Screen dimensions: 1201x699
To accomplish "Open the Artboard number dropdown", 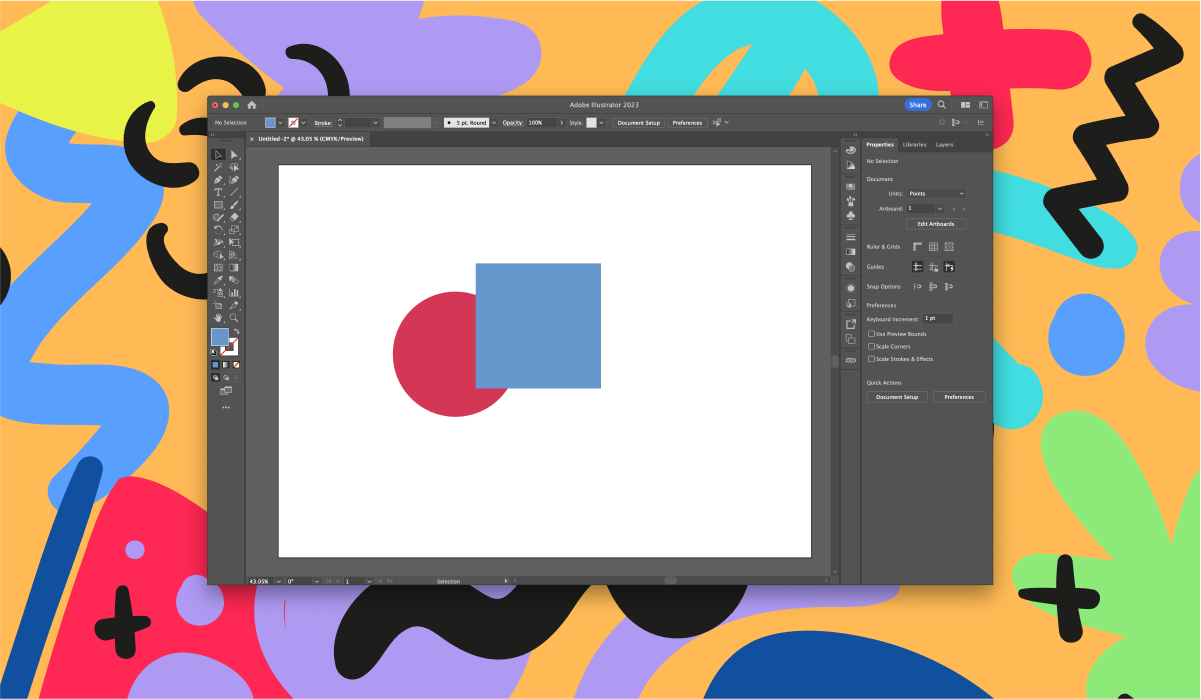I will coord(940,209).
